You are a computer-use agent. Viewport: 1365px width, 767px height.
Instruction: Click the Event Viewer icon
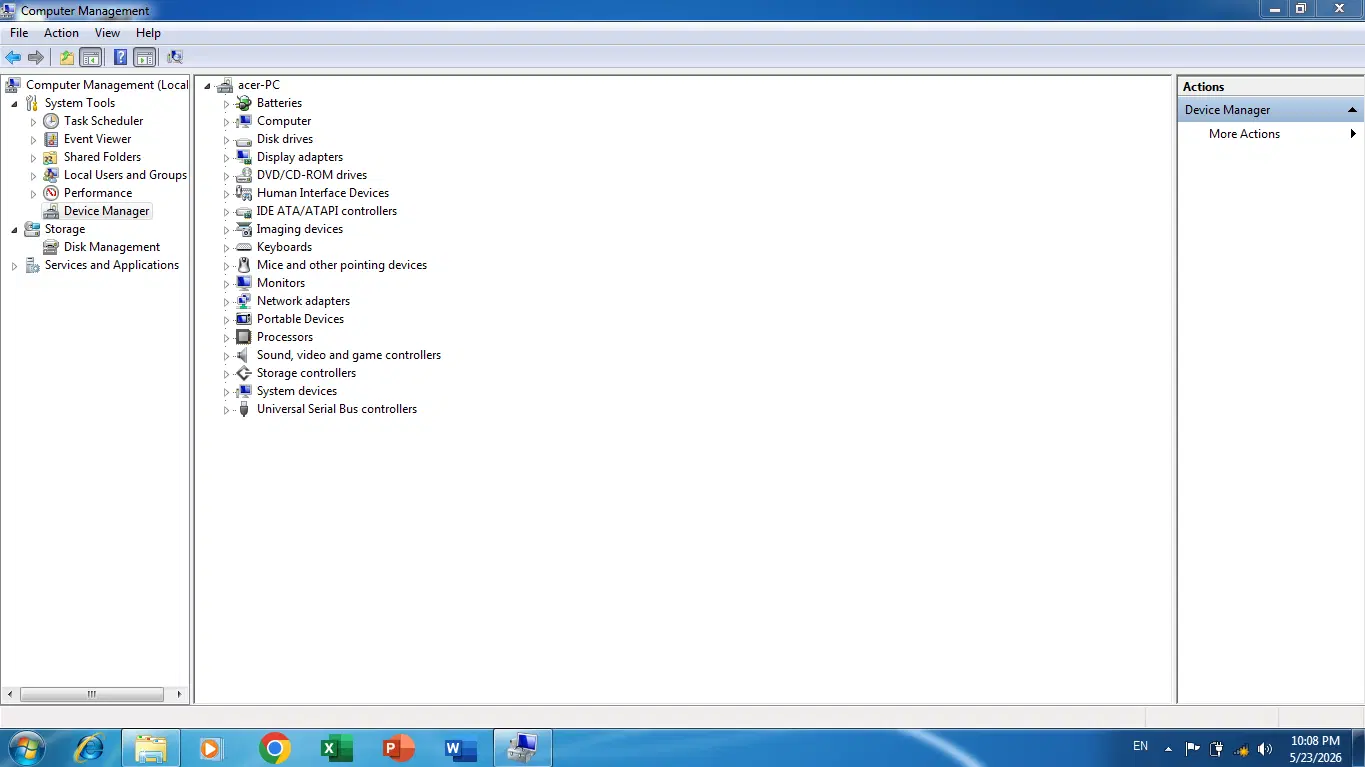(51, 139)
